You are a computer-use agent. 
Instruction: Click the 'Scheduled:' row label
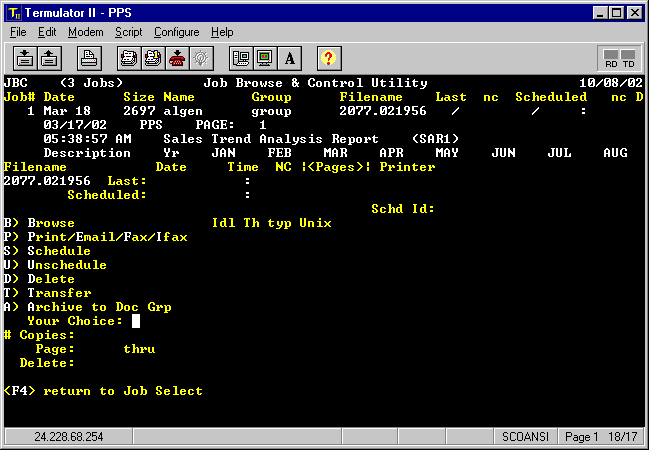coord(107,195)
